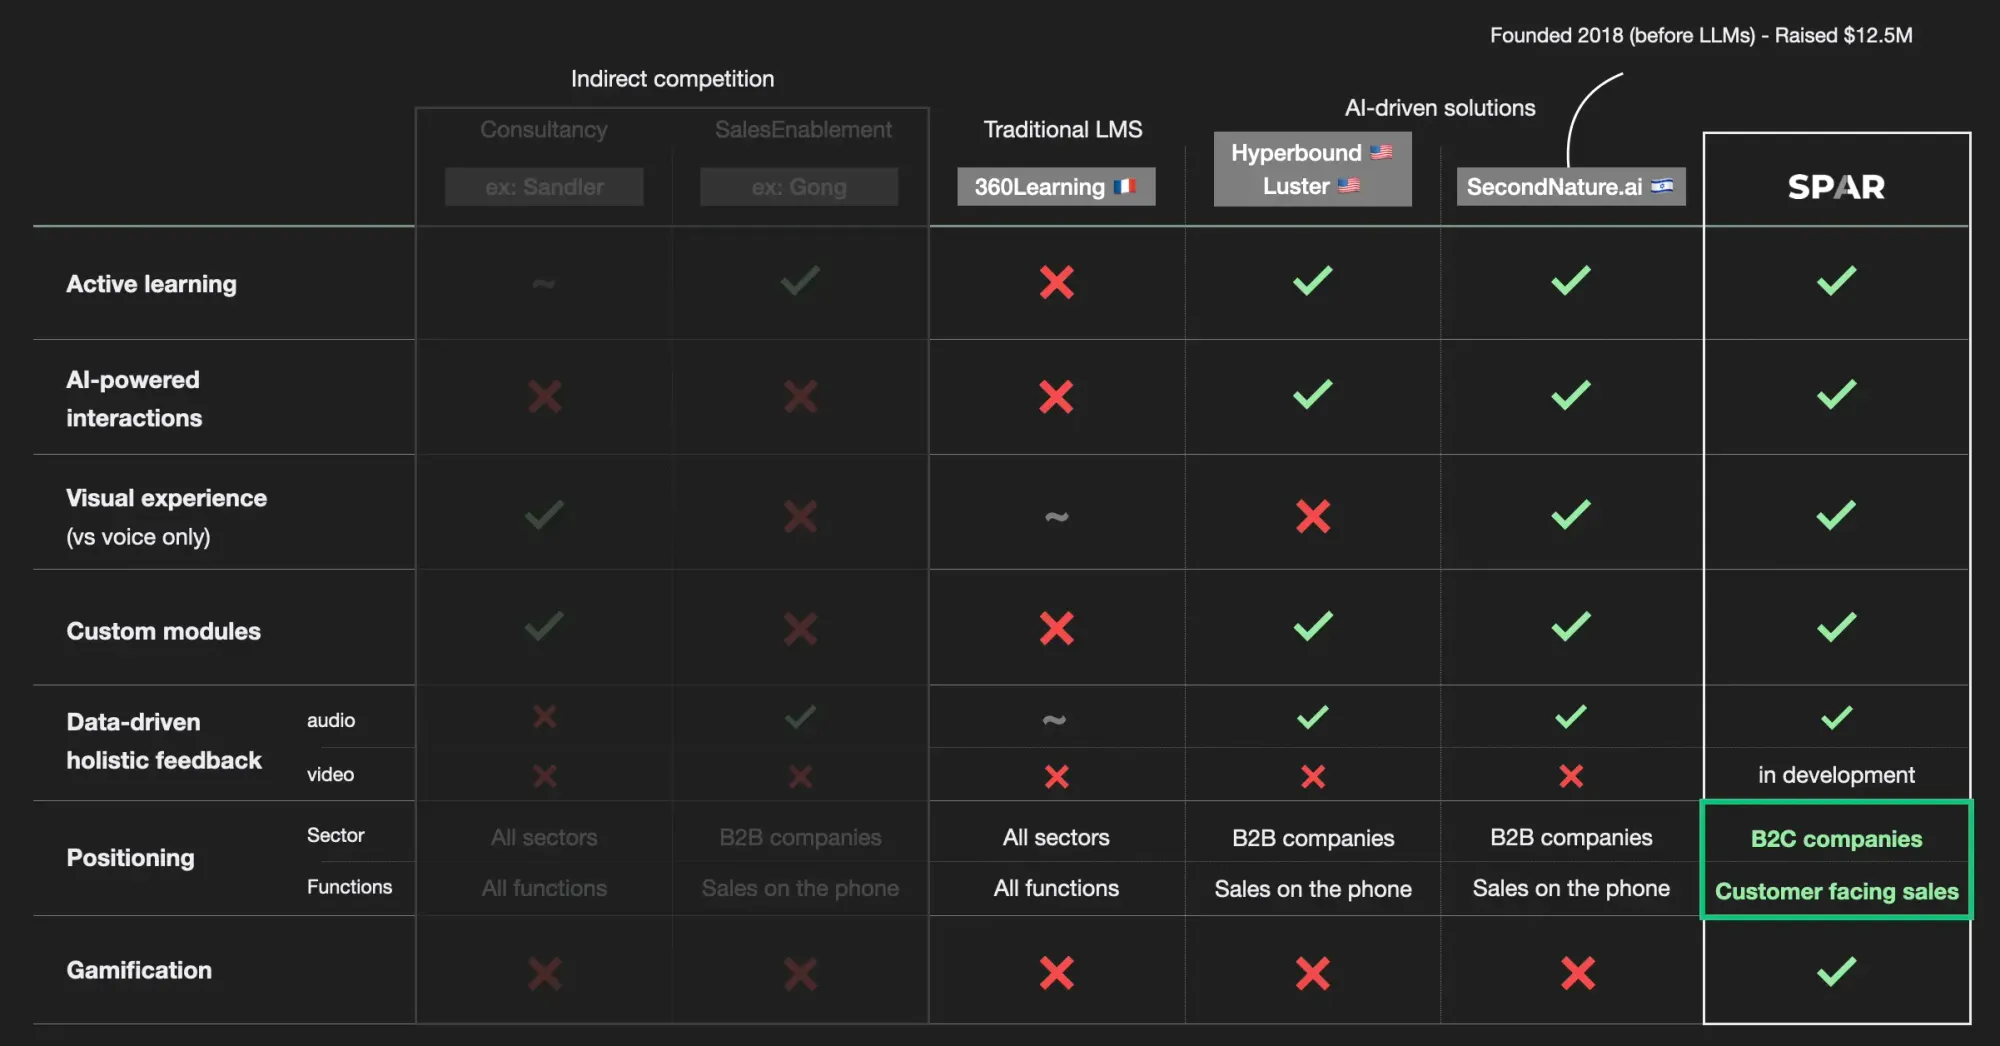
Task: Expand the Positioning Sector sub-row
Action: pyautogui.click(x=335, y=835)
